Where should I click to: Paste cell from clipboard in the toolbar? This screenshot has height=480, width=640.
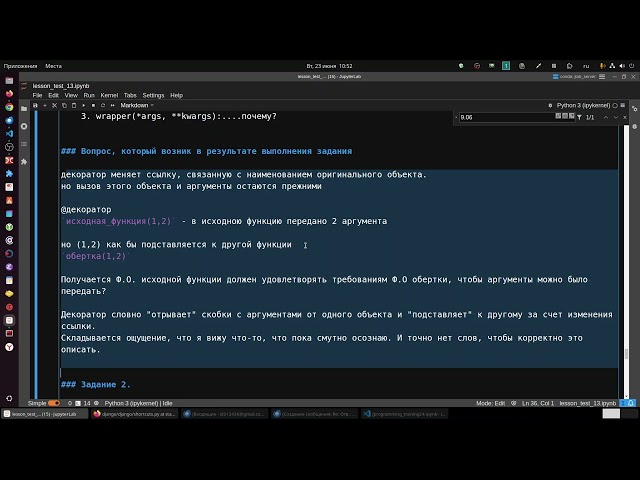74,105
